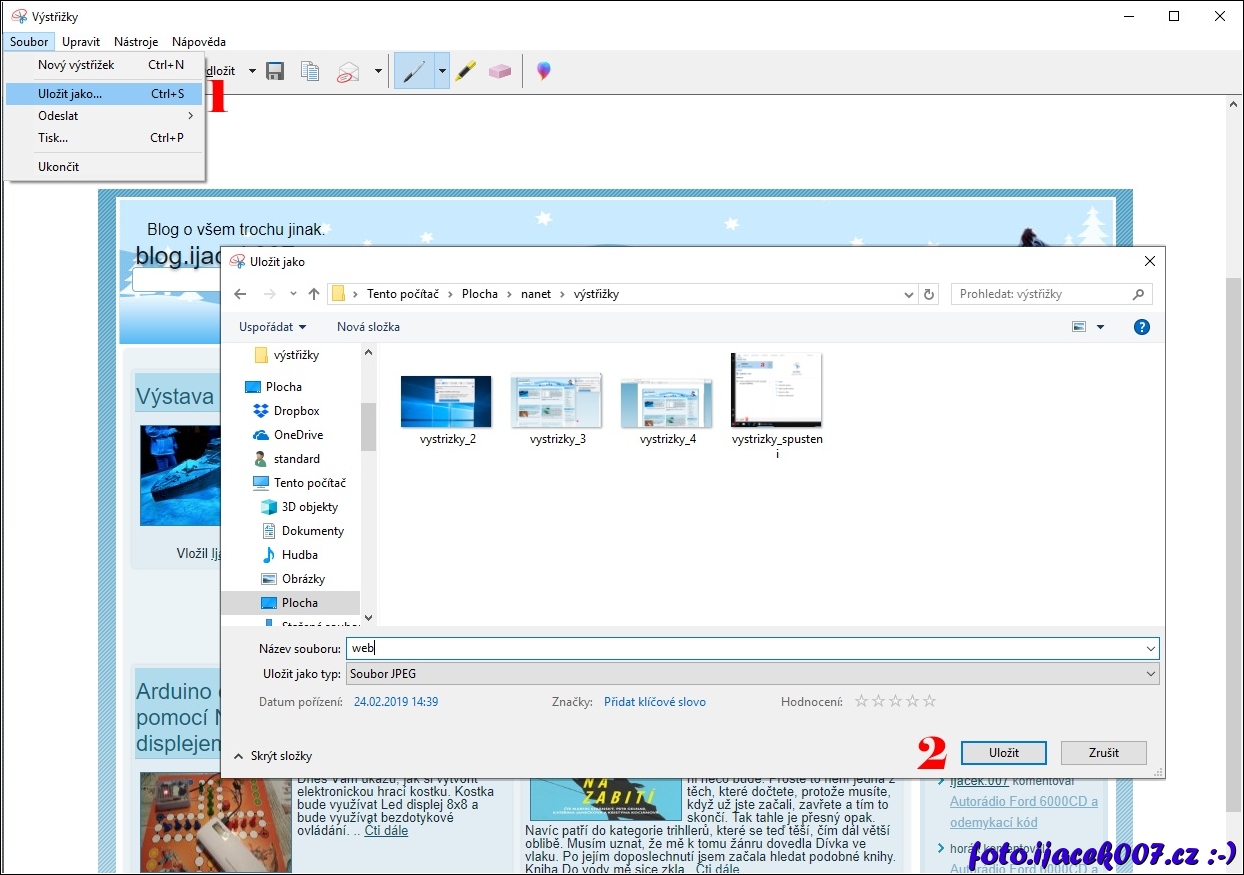The height and width of the screenshot is (875, 1244).
Task: Click the save floppy disk toolbar icon
Action: click(275, 71)
